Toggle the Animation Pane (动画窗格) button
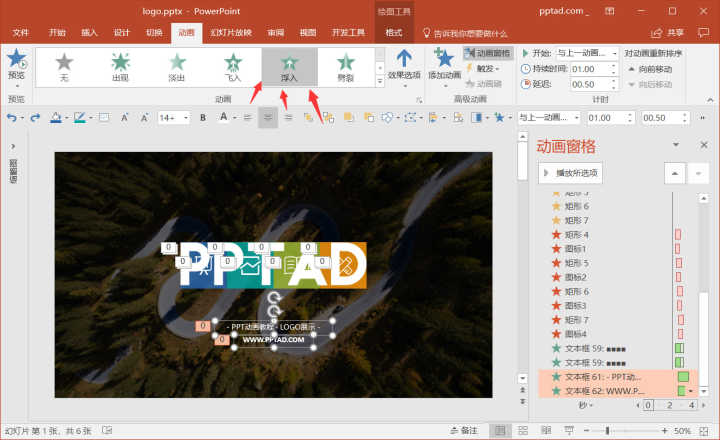The image size is (720, 440). [488, 53]
